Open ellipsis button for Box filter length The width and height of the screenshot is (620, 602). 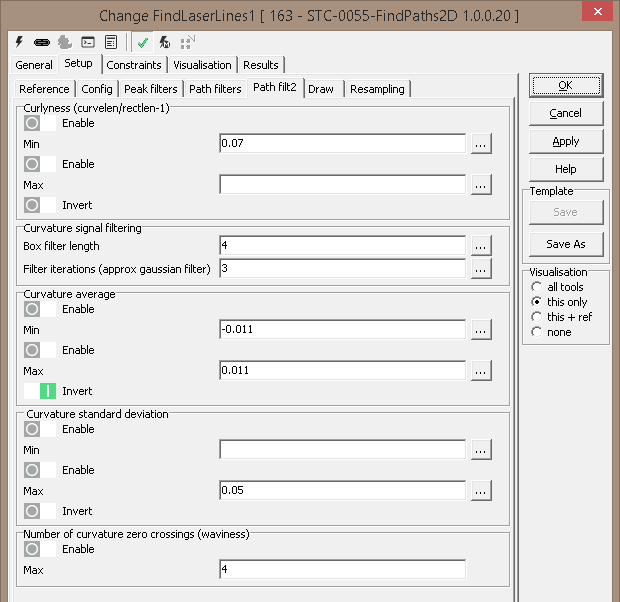click(481, 246)
